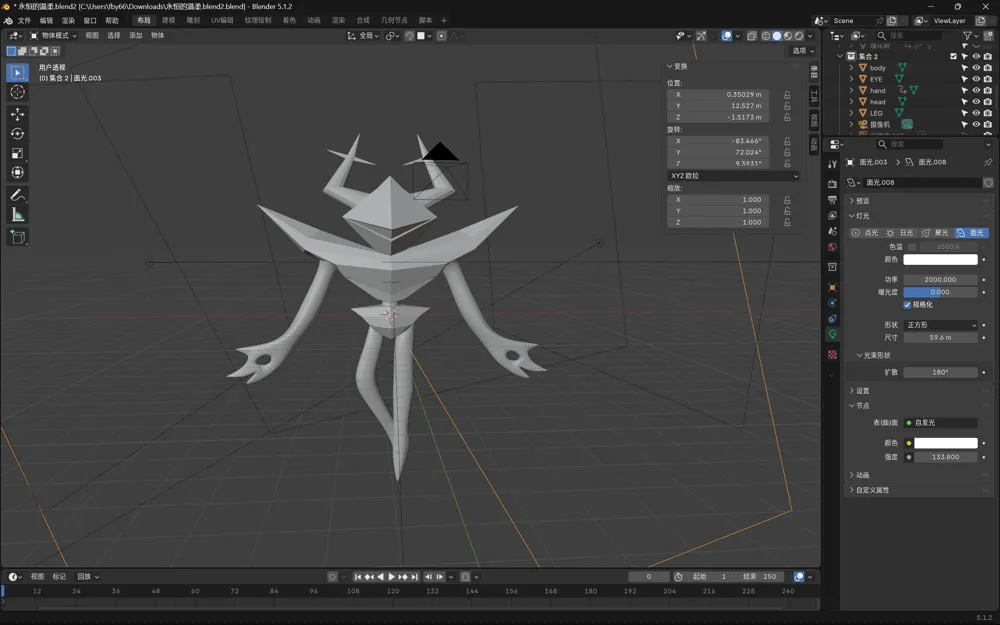1000x625 pixels.
Task: Disable rendering for the hand object
Action: (x=987, y=91)
